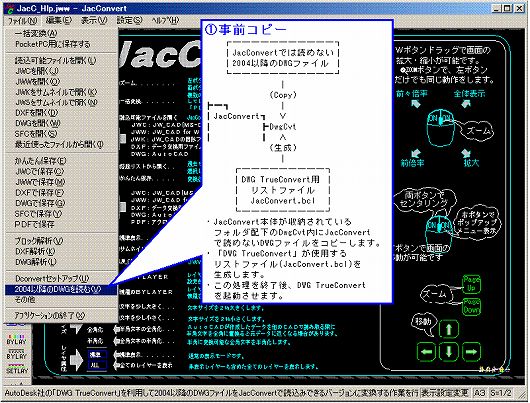The height and width of the screenshot is (403, 530).
Task: Select SFCを開く(S) menu entry
Action: (x=61, y=134)
